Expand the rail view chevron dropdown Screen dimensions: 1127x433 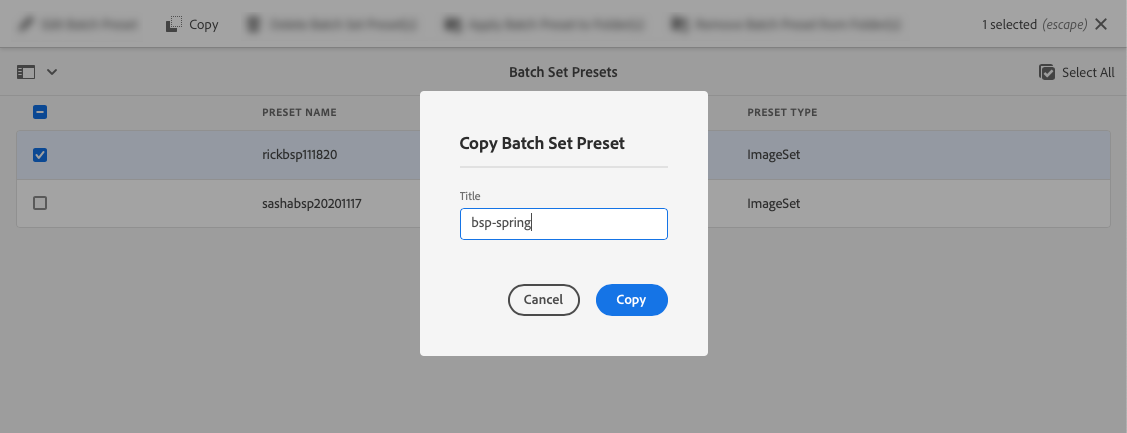tap(52, 72)
